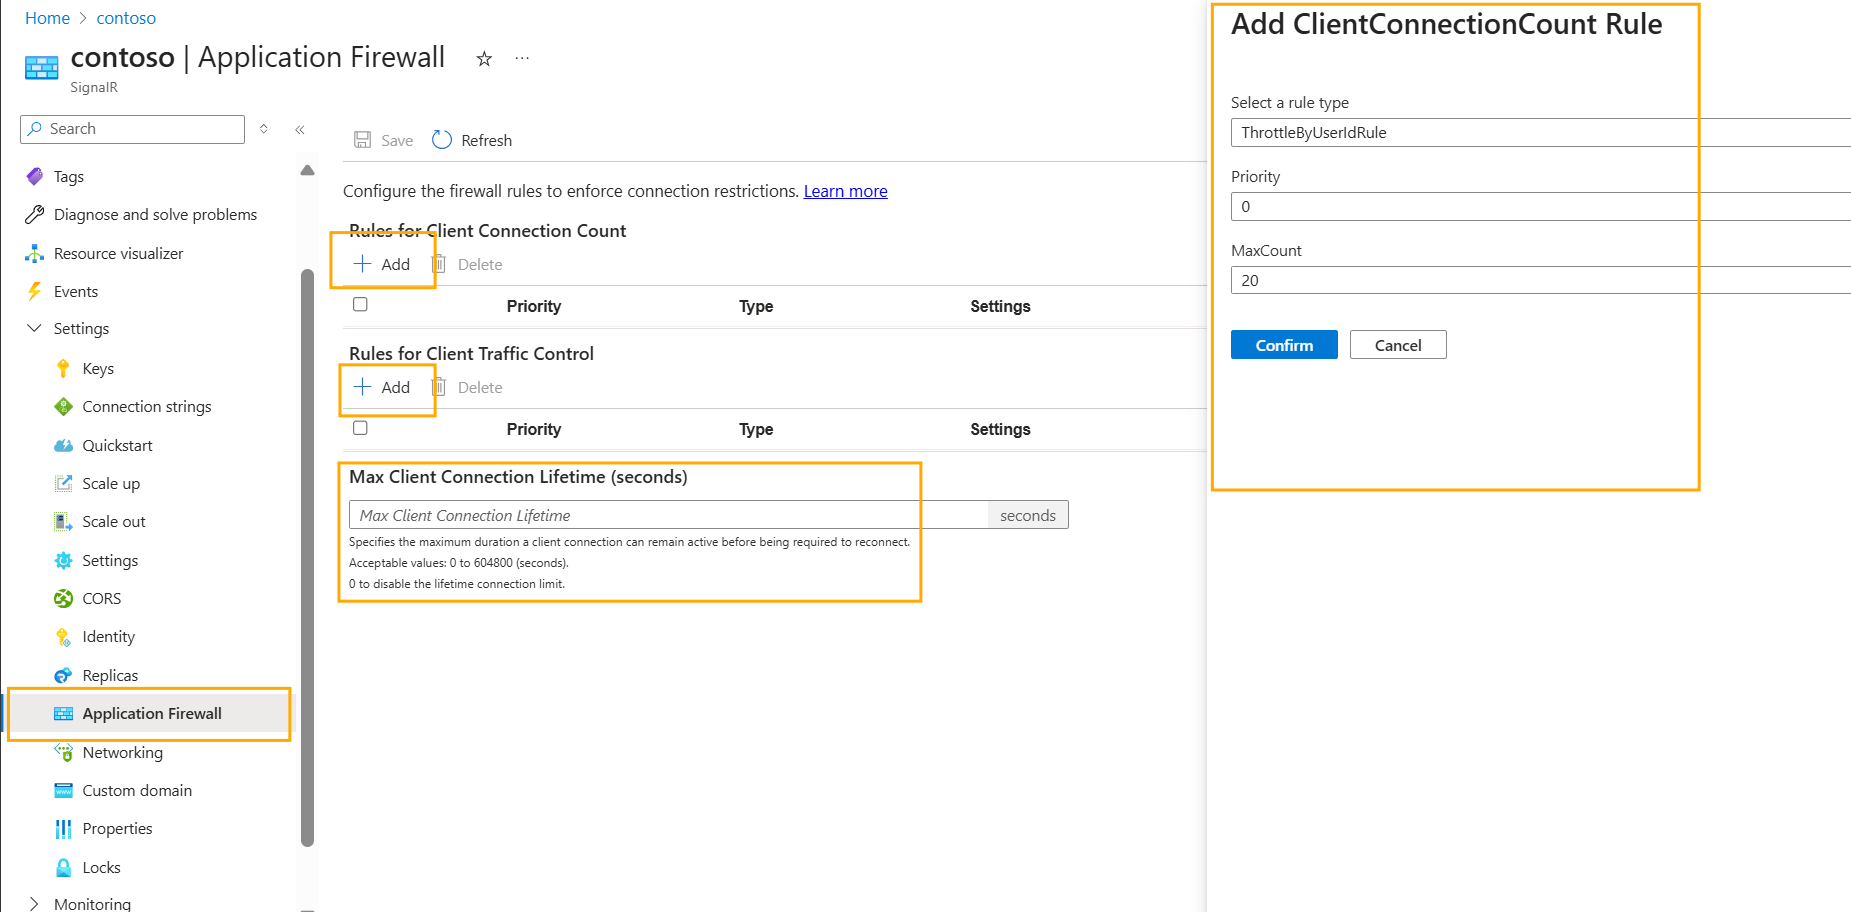Click the Refresh circular arrow icon

click(x=442, y=140)
